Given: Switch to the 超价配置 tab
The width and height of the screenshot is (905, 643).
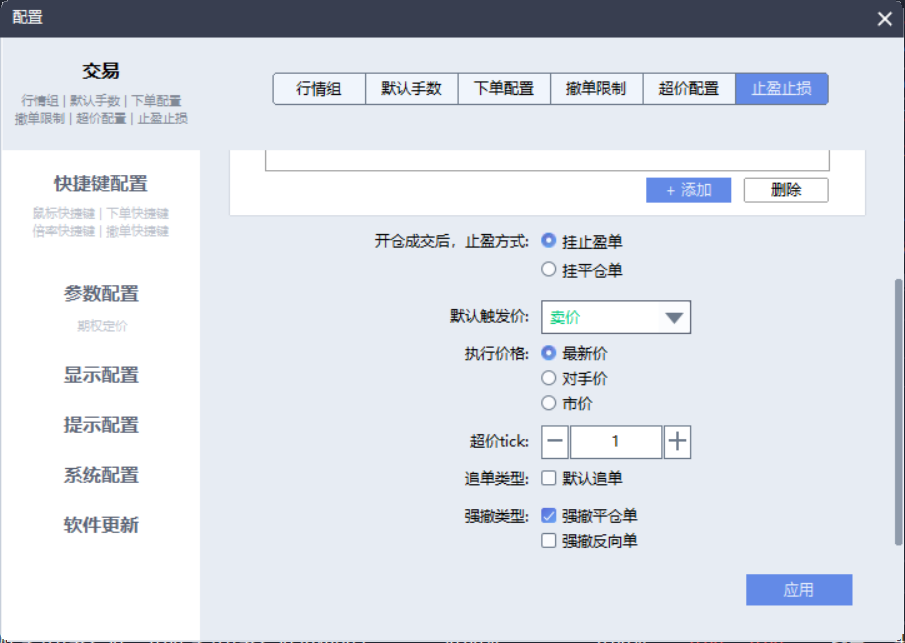Looking at the screenshot, I should (x=689, y=88).
